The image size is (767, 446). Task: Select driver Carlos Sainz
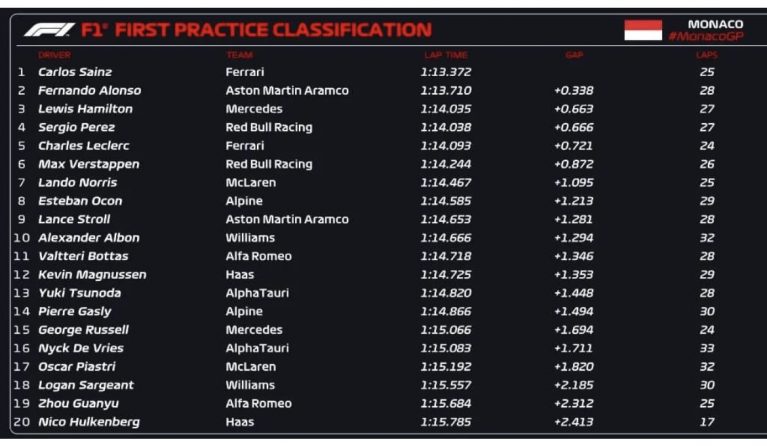point(75,72)
